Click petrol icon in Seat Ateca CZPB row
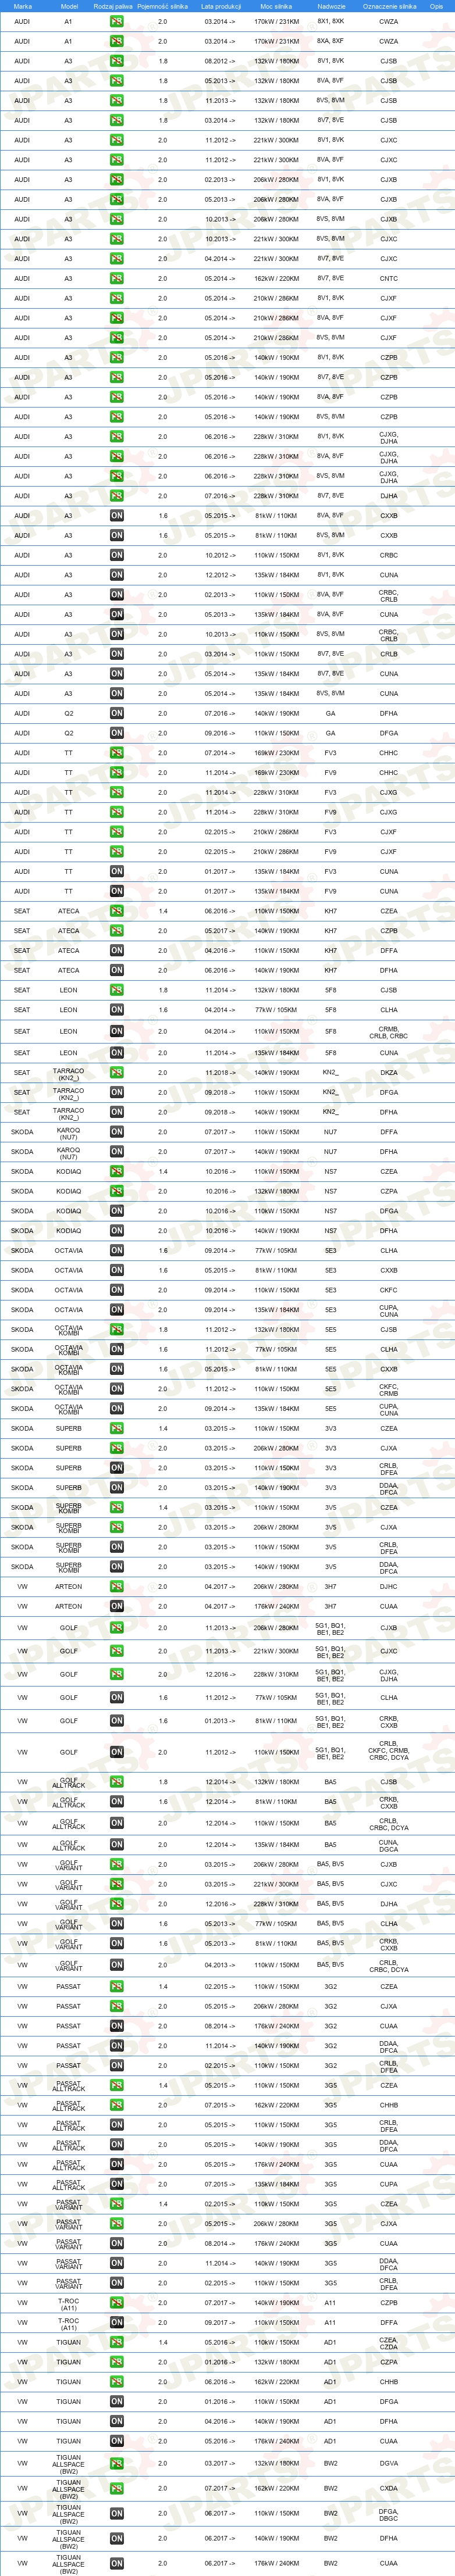 point(117,931)
